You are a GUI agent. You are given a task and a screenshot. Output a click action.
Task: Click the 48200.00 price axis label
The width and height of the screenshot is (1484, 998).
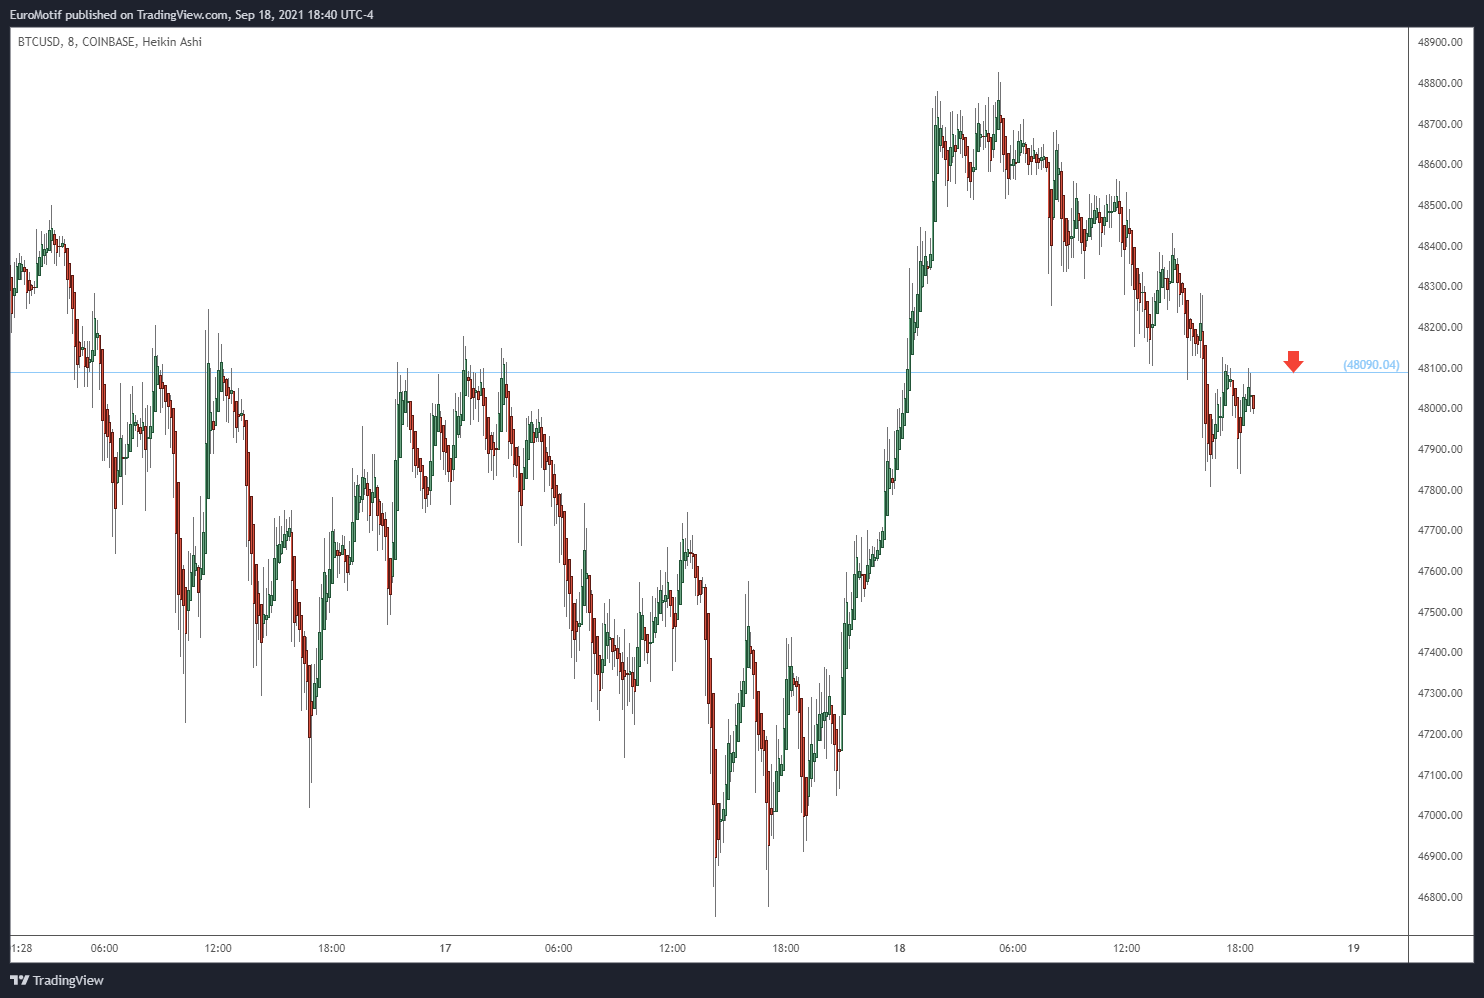1440,327
